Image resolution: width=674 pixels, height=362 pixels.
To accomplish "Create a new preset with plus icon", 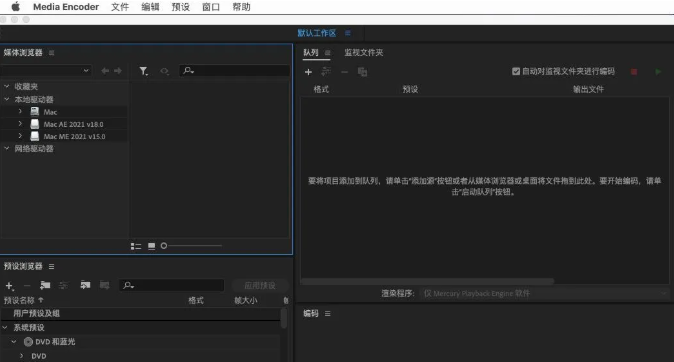I will click(9, 285).
